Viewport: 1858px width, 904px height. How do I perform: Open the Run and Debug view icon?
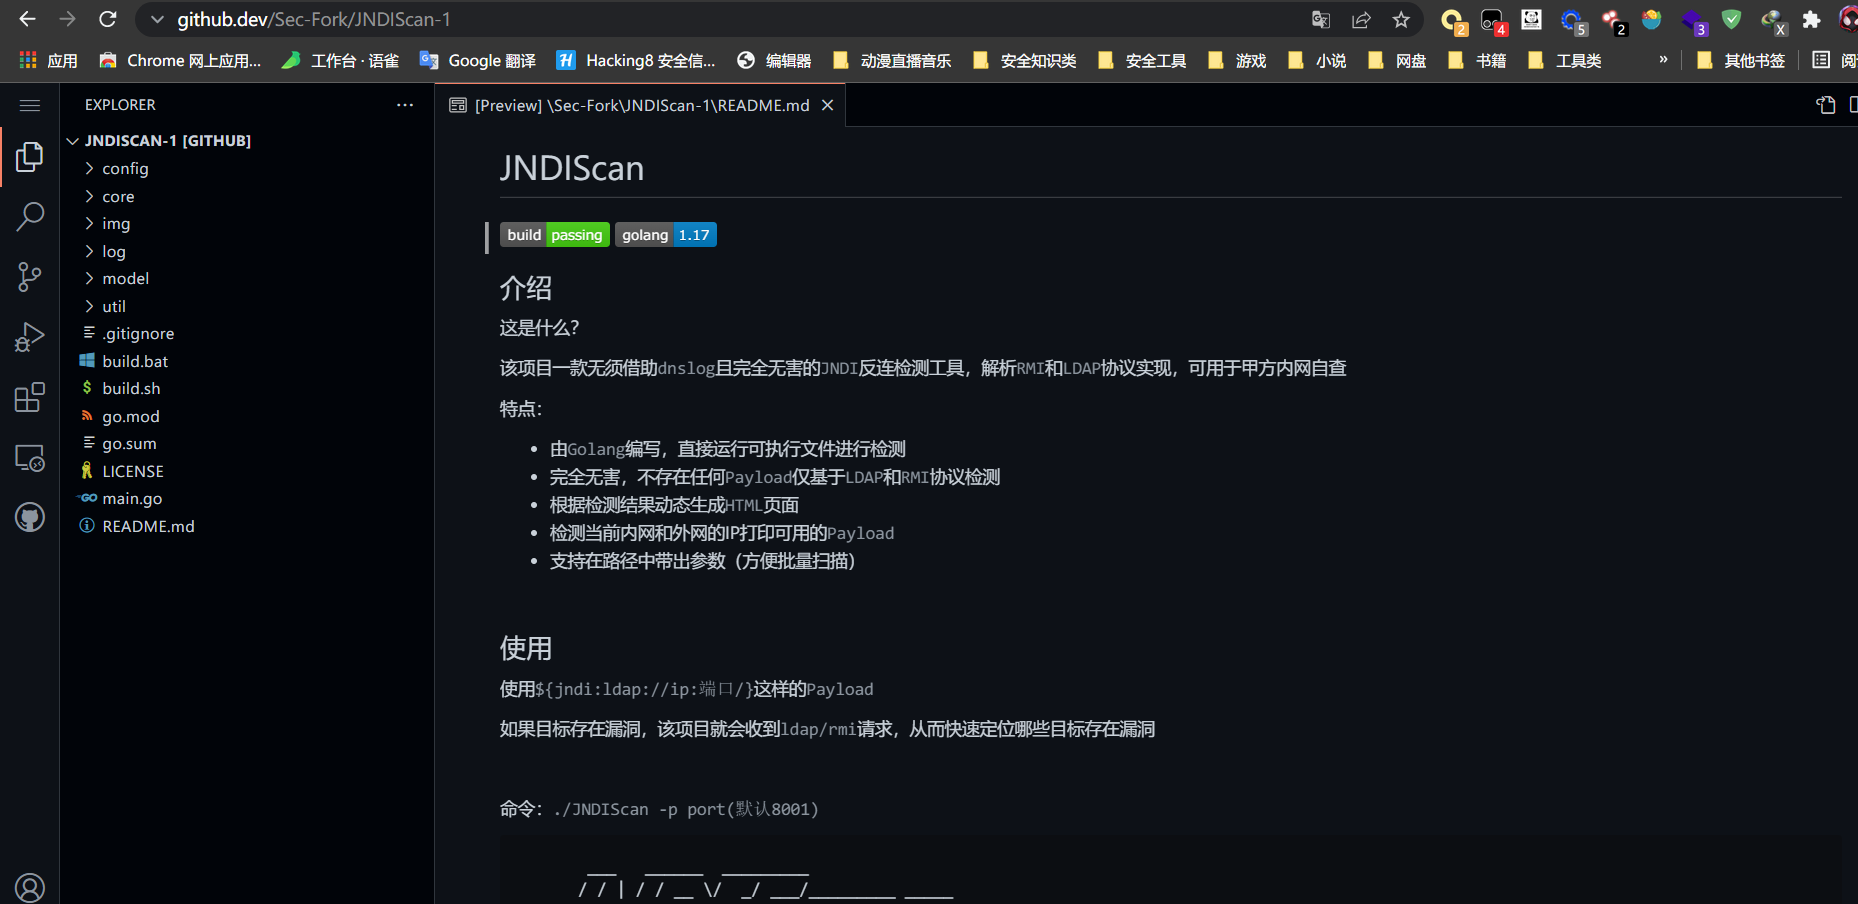point(30,337)
